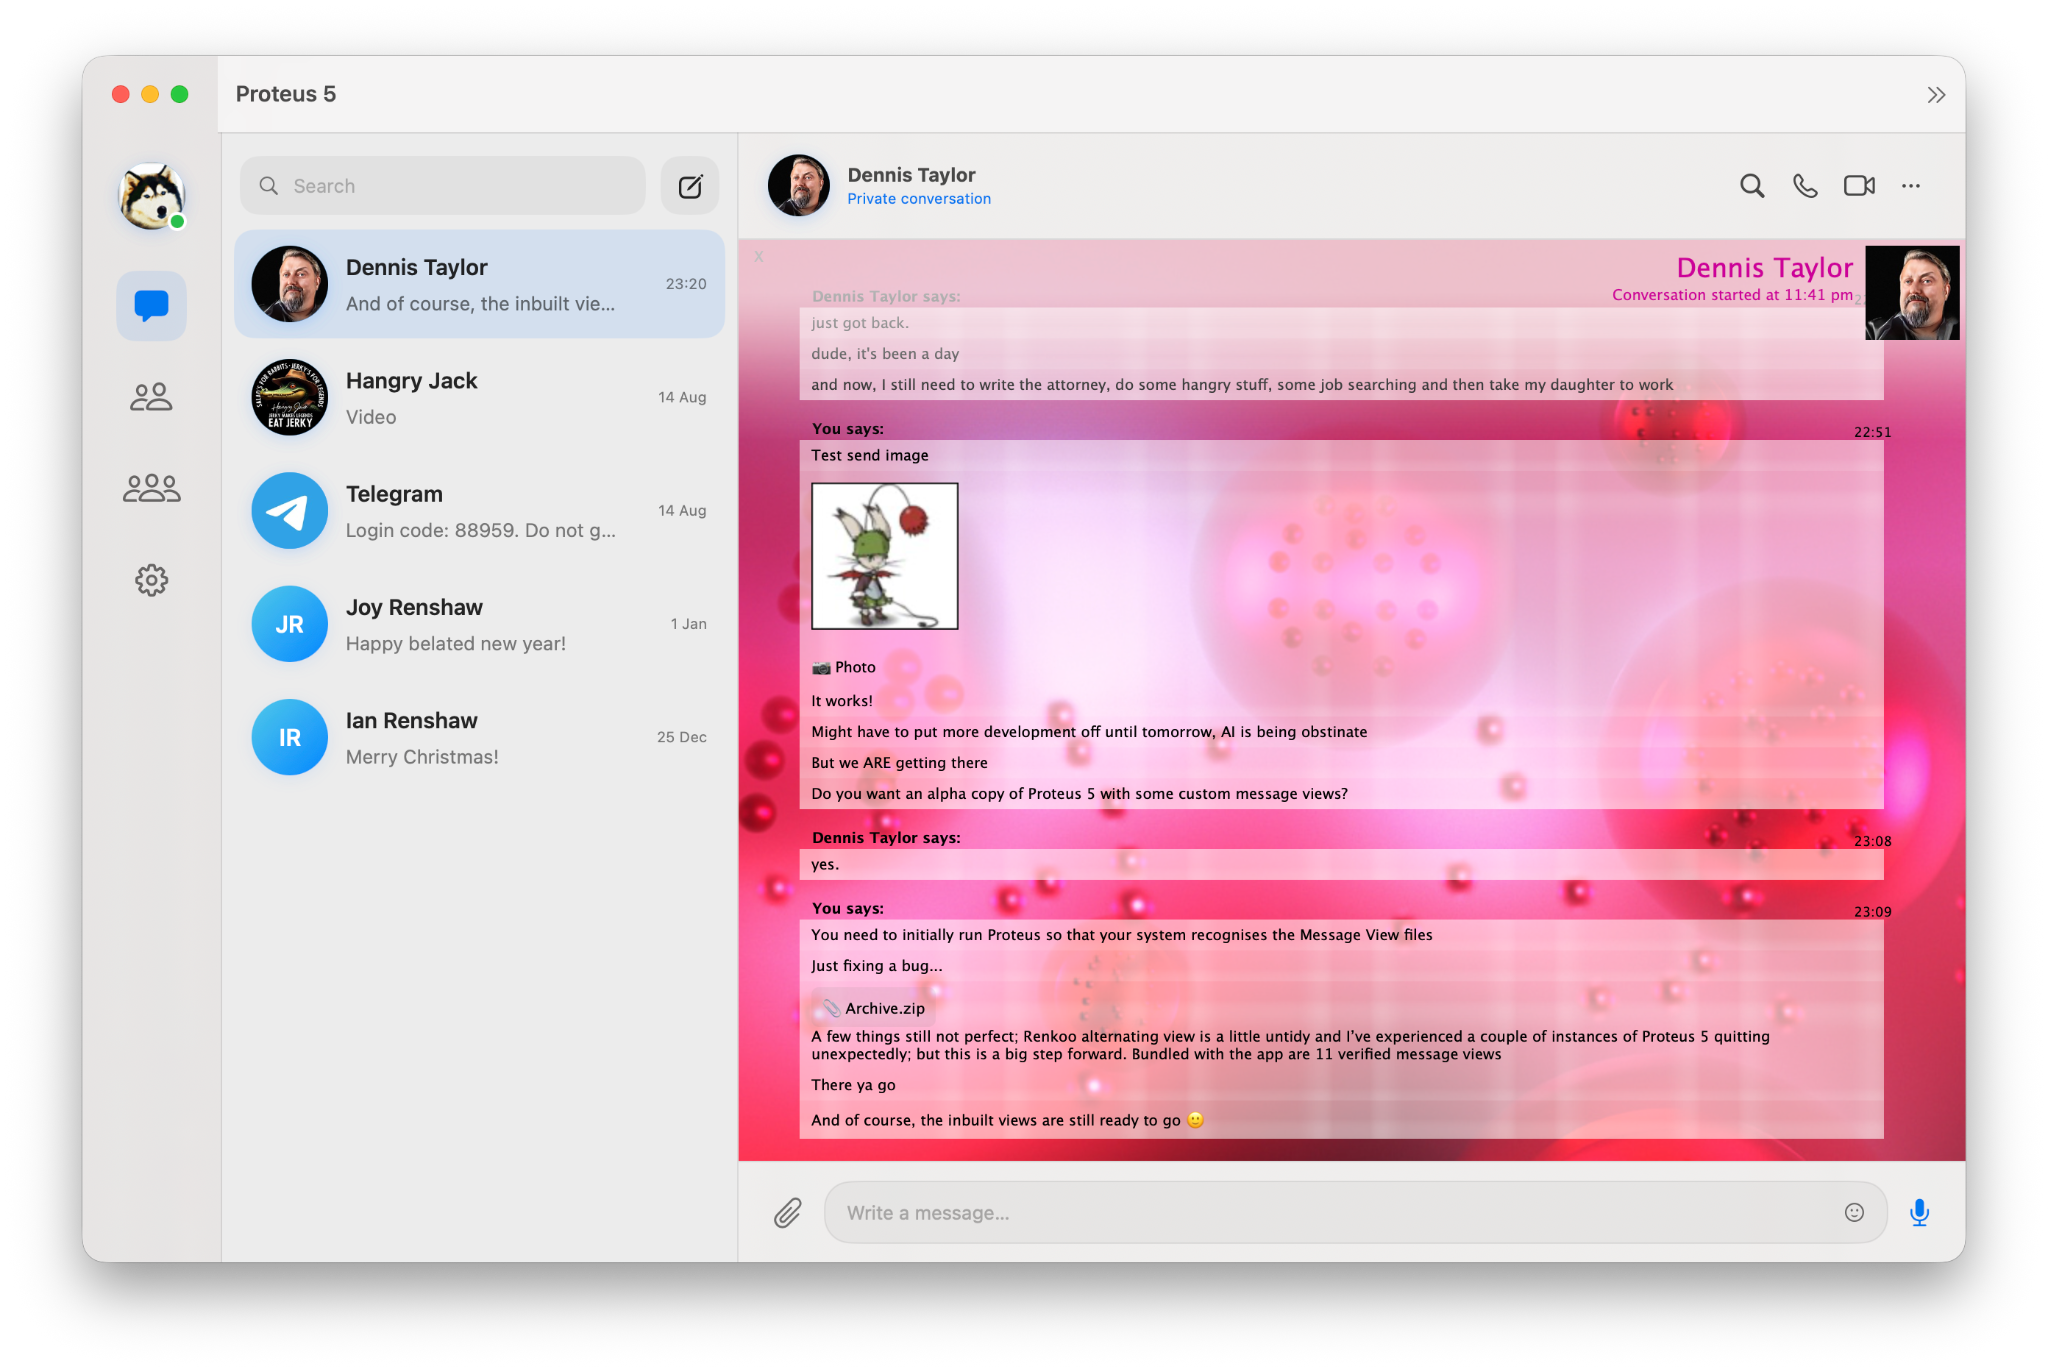This screenshot has width=2048, height=1371.
Task: Open the Groups three-person icon
Action: point(151,488)
